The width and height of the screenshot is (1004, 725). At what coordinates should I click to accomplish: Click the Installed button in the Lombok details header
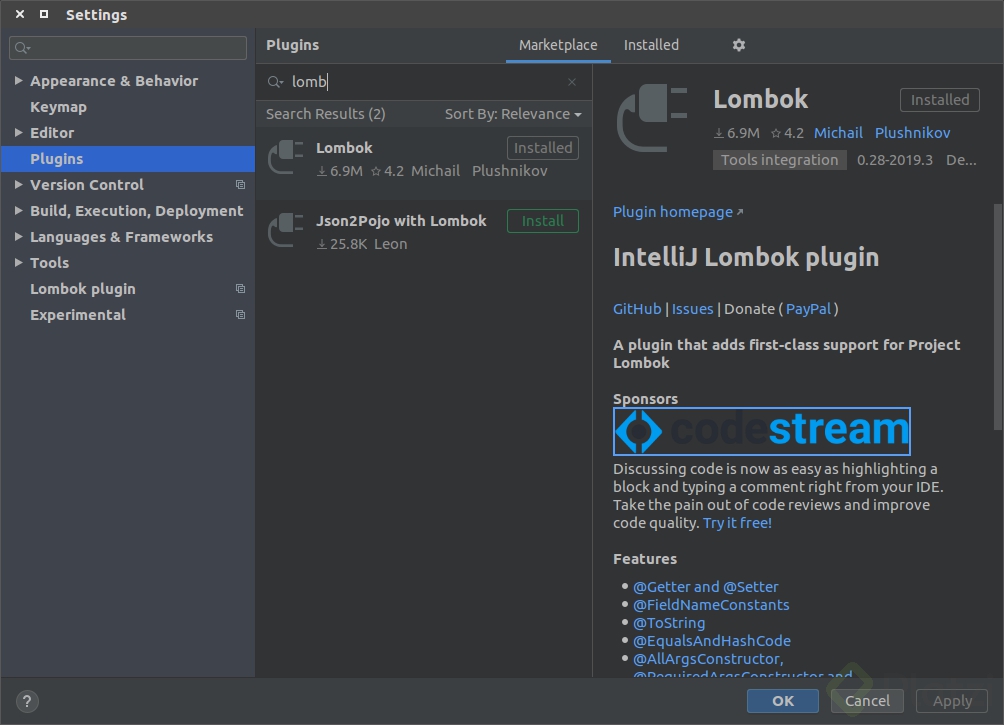[x=940, y=100]
